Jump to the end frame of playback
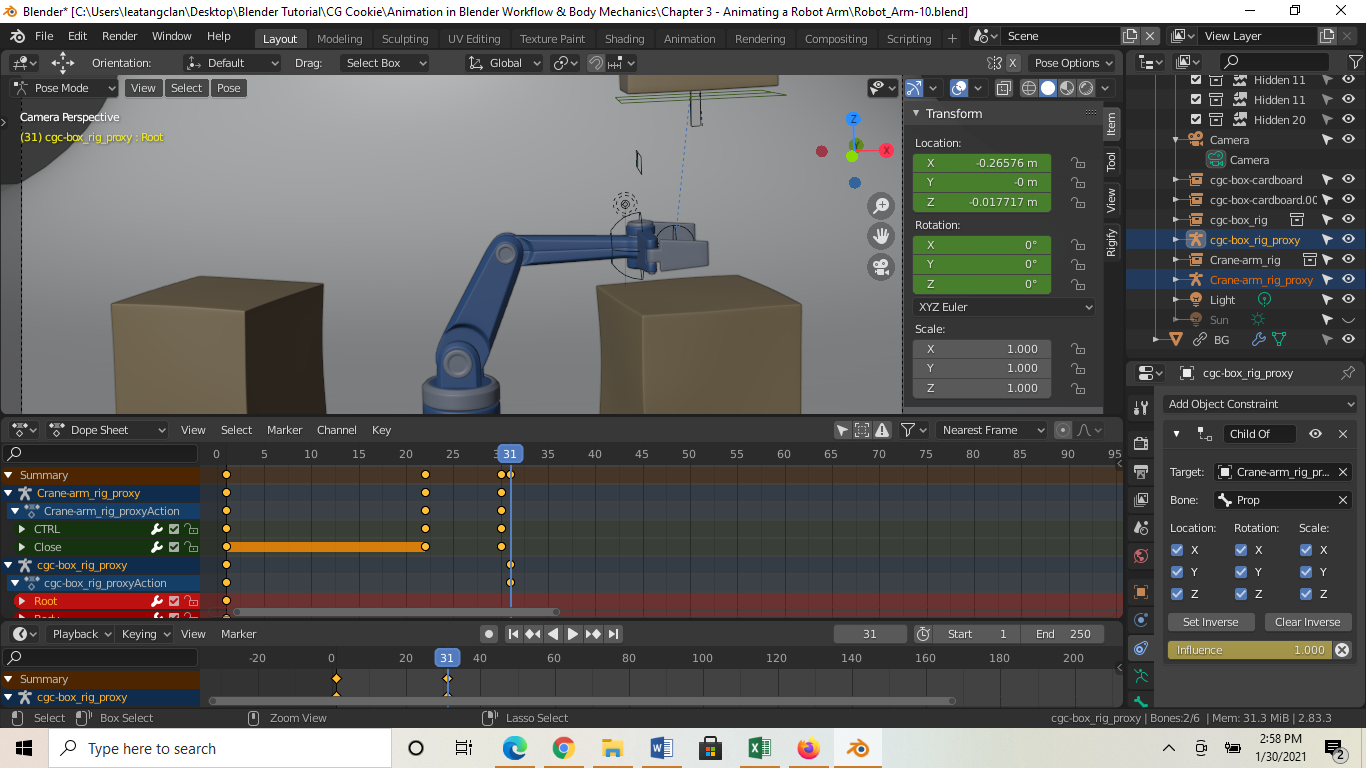Image resolution: width=1366 pixels, height=768 pixels. click(x=614, y=634)
